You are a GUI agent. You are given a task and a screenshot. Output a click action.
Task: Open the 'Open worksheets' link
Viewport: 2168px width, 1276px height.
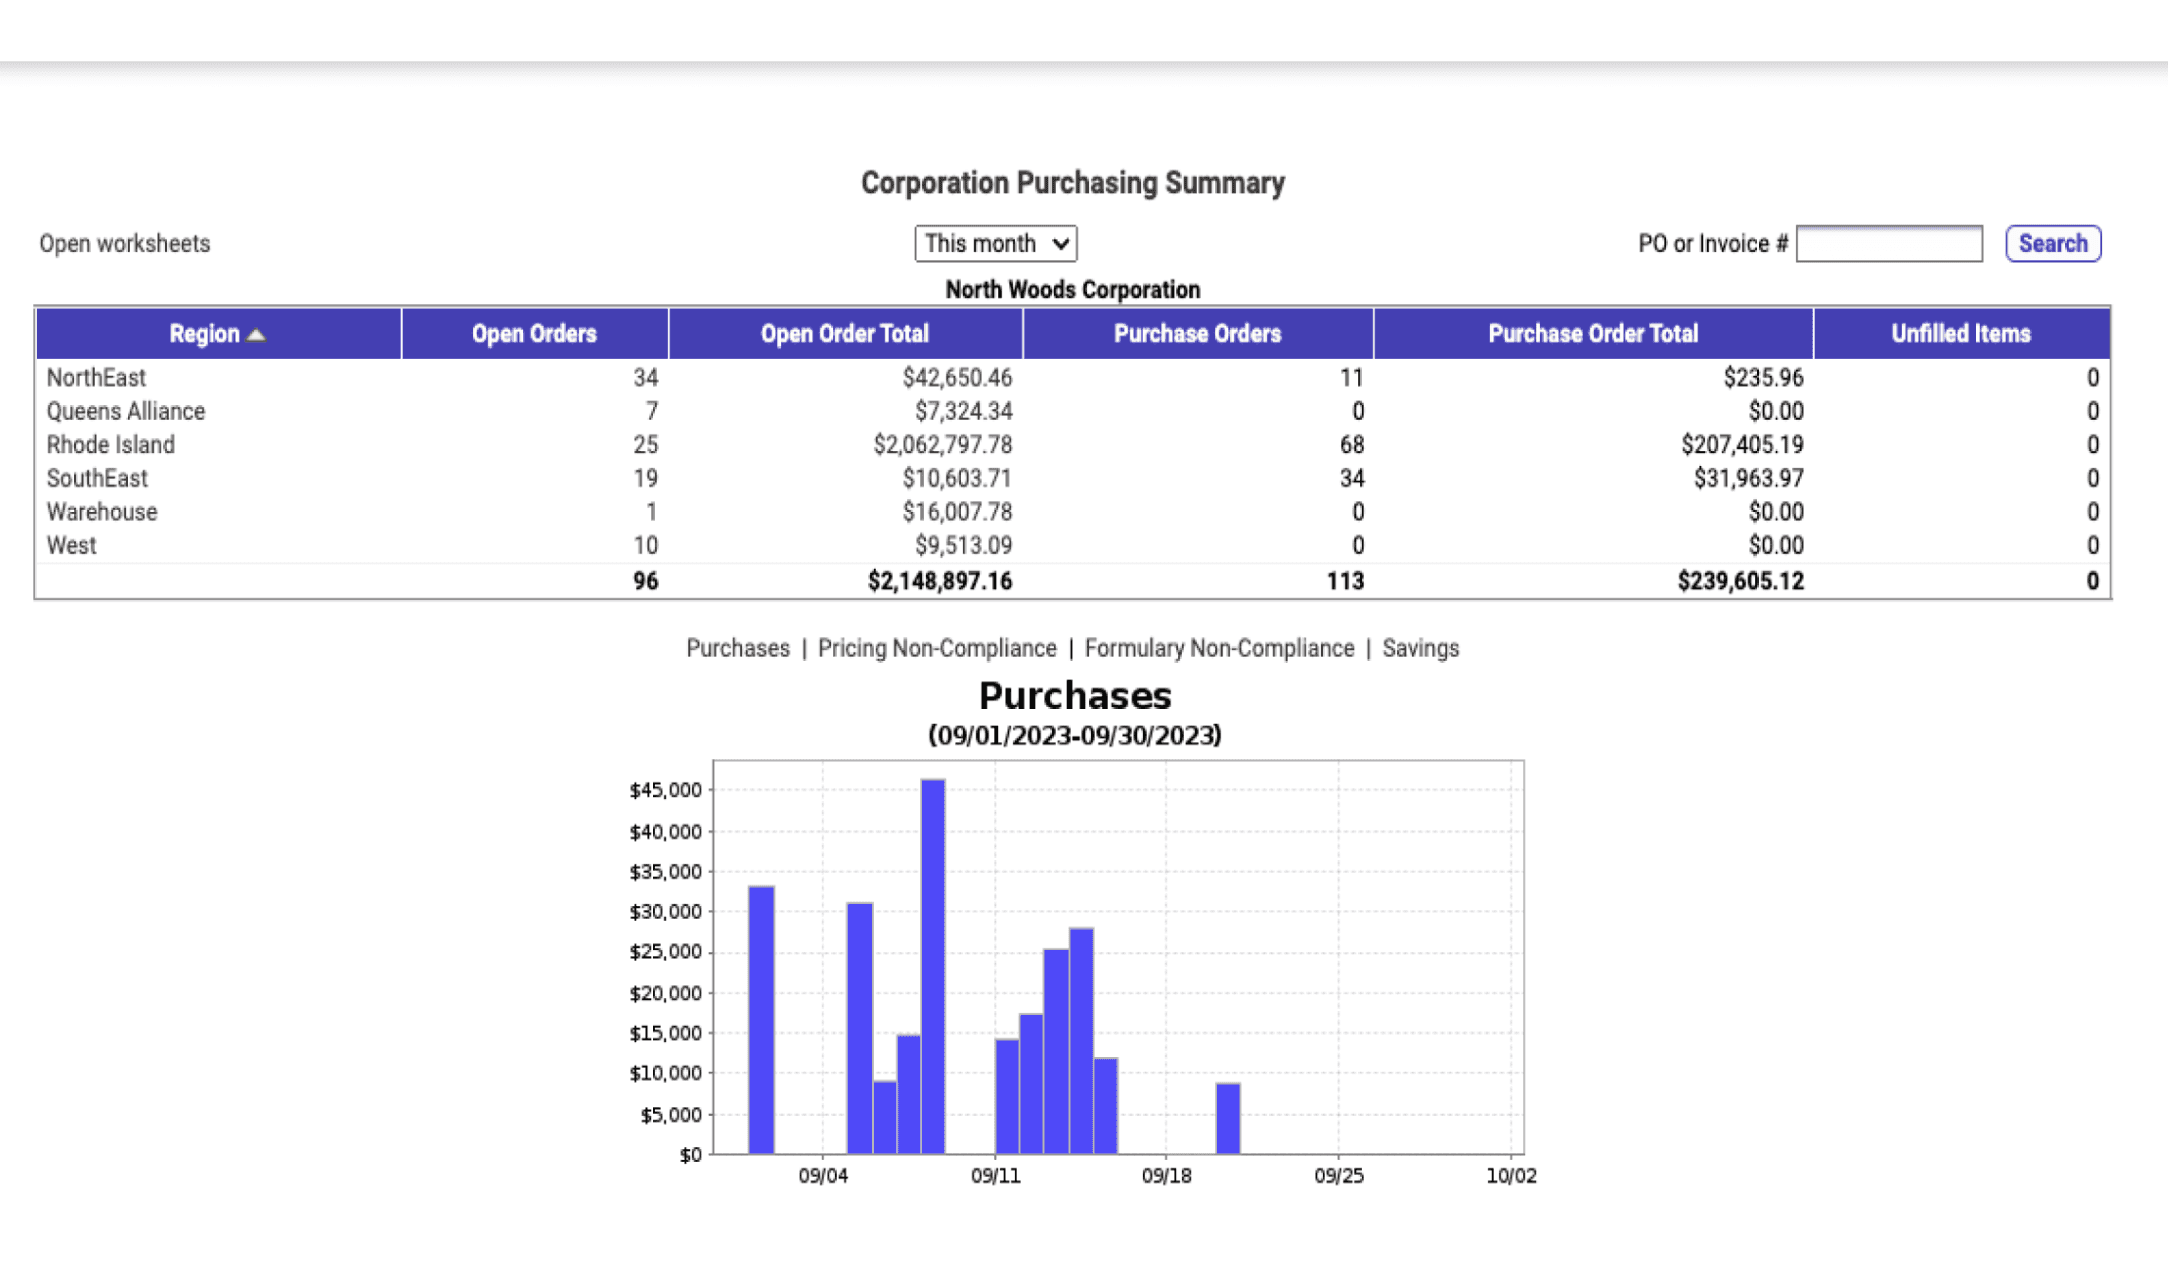point(125,243)
